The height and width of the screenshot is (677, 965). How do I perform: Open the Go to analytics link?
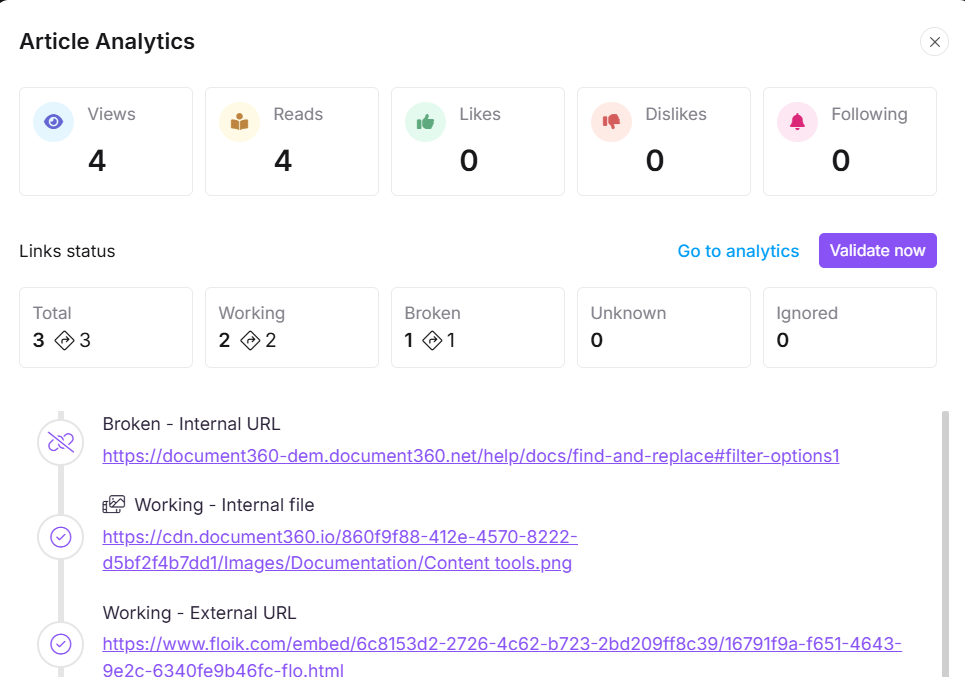pos(738,251)
